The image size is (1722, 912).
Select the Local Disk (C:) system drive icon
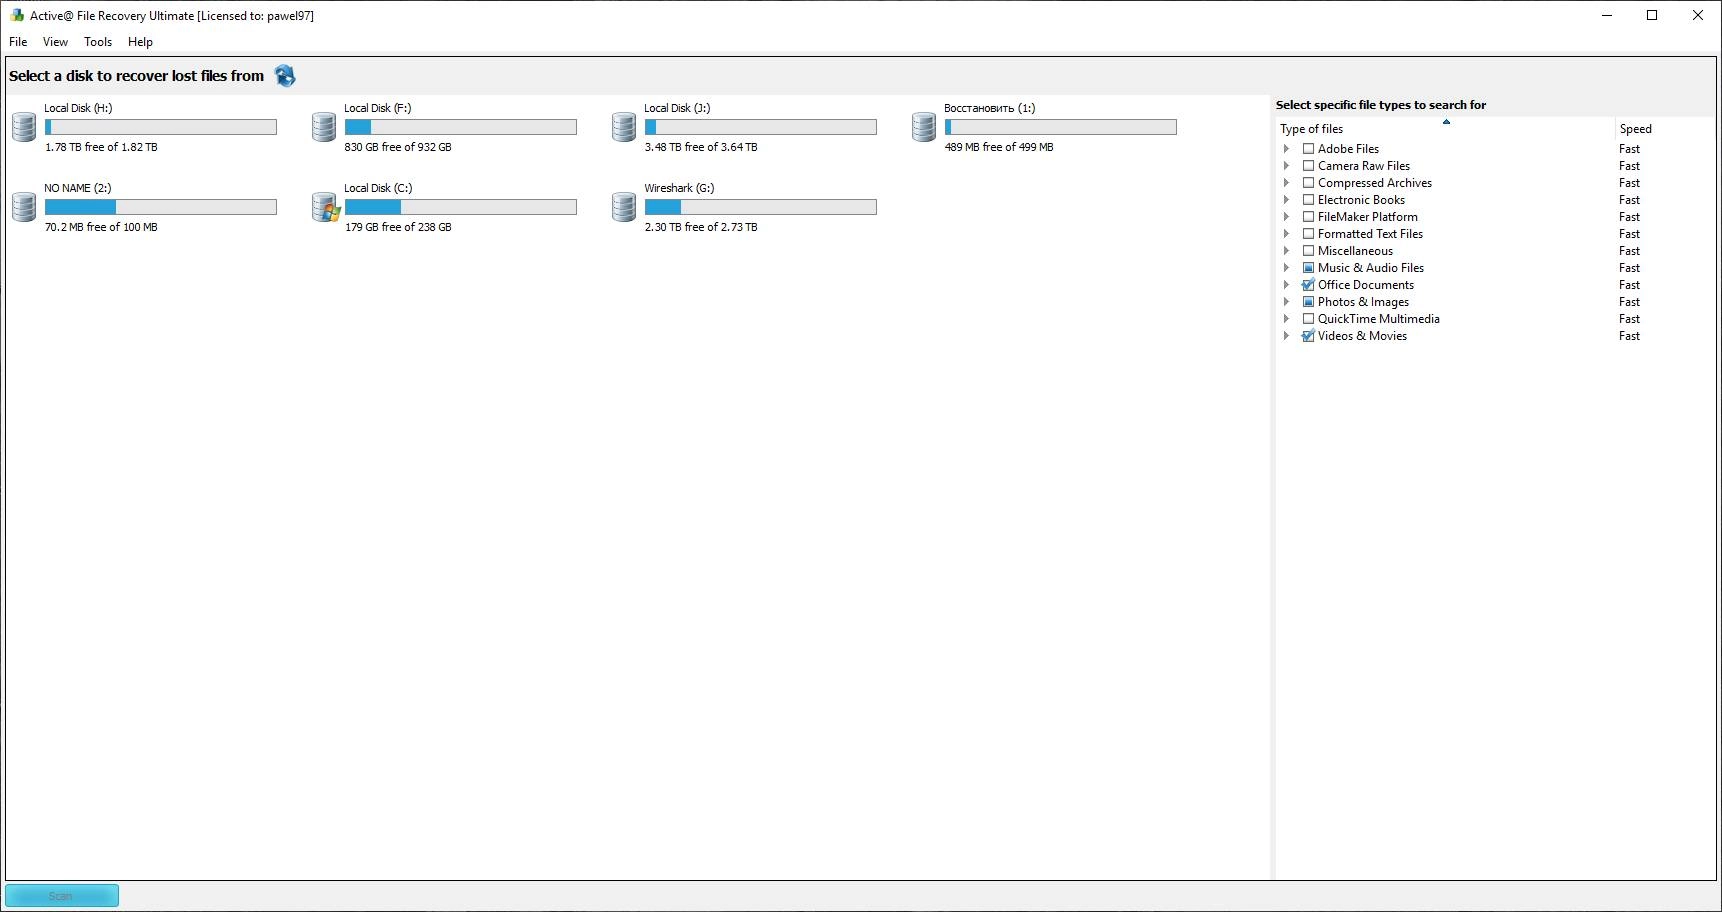[325, 207]
